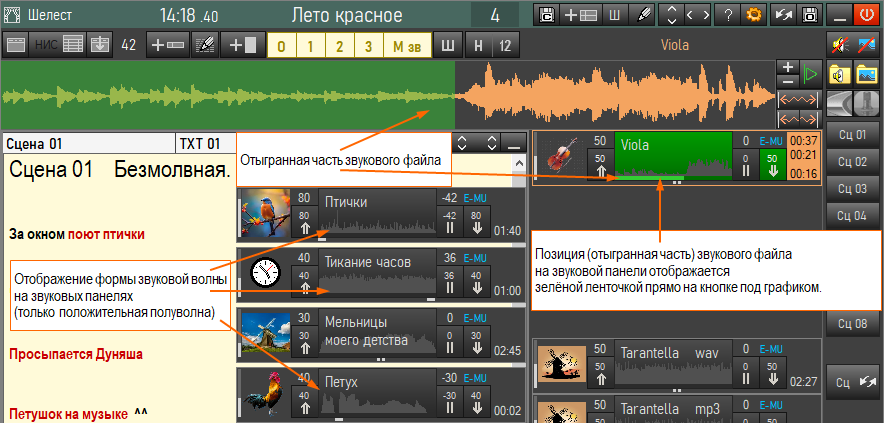Open help with the question mark icon
Image resolution: width=884 pixels, height=423 pixels.
click(x=726, y=15)
